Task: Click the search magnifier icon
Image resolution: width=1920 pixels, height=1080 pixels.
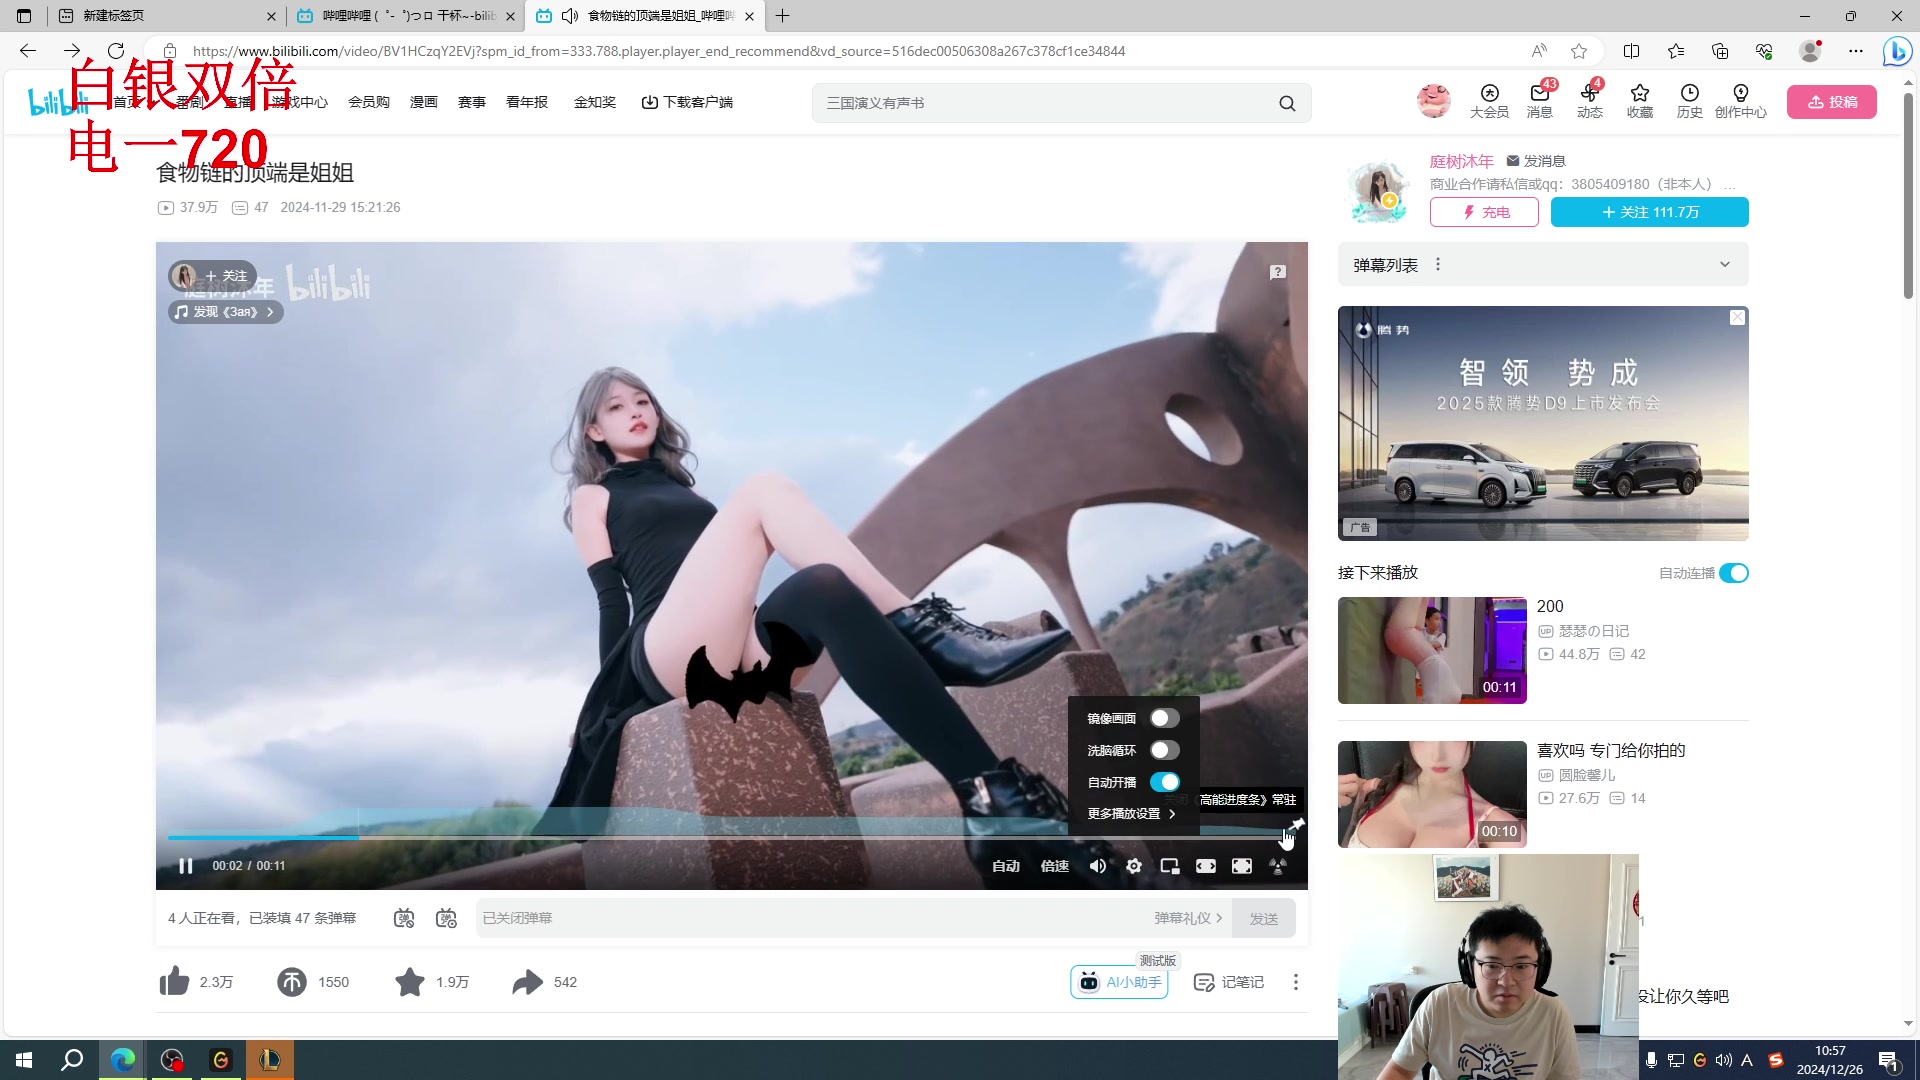Action: click(x=1287, y=103)
